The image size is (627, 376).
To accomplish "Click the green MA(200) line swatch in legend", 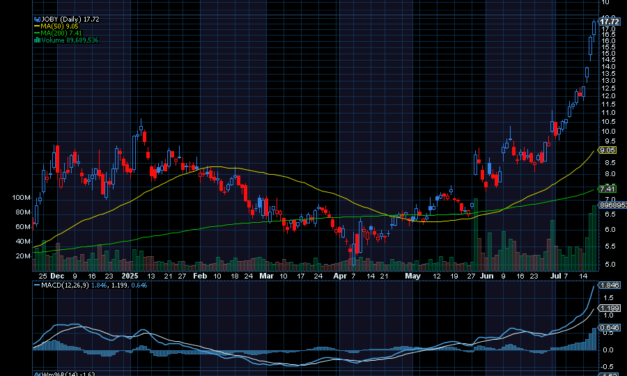I will click(x=37, y=33).
